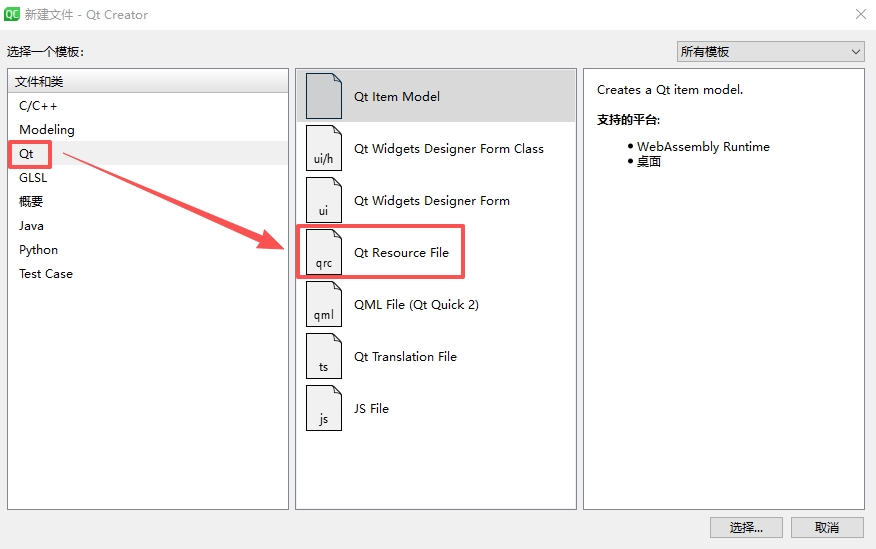Select the C/C++ category

[148, 106]
